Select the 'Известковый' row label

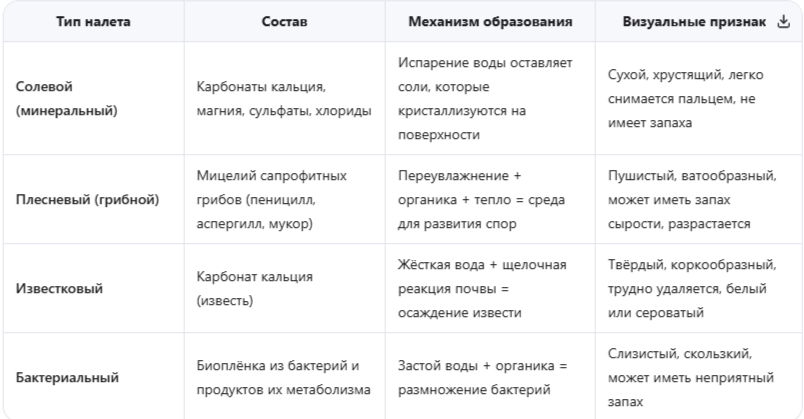pos(59,288)
